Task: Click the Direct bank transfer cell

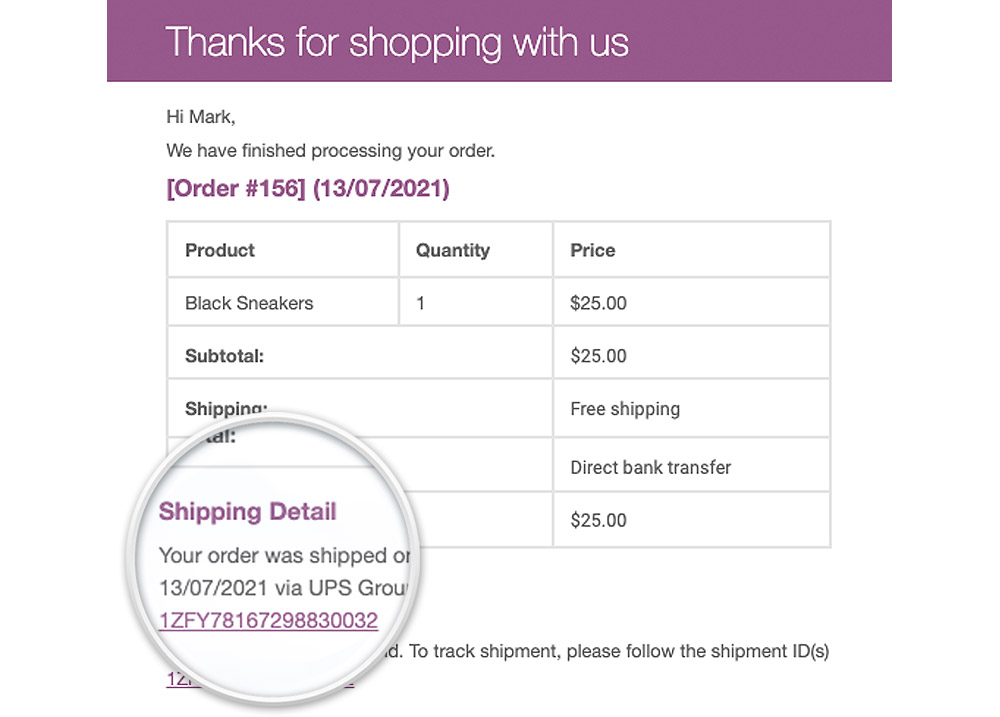Action: [x=692, y=467]
